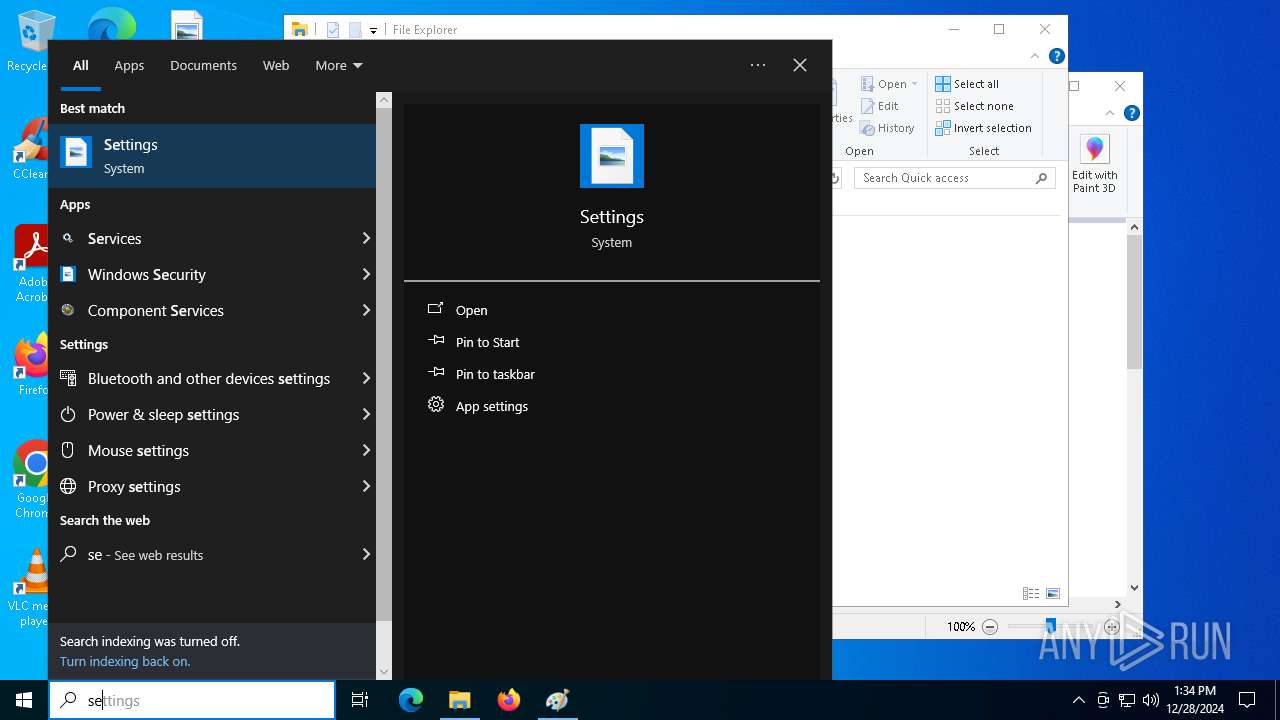Click Select all in File Explorer

[967, 84]
